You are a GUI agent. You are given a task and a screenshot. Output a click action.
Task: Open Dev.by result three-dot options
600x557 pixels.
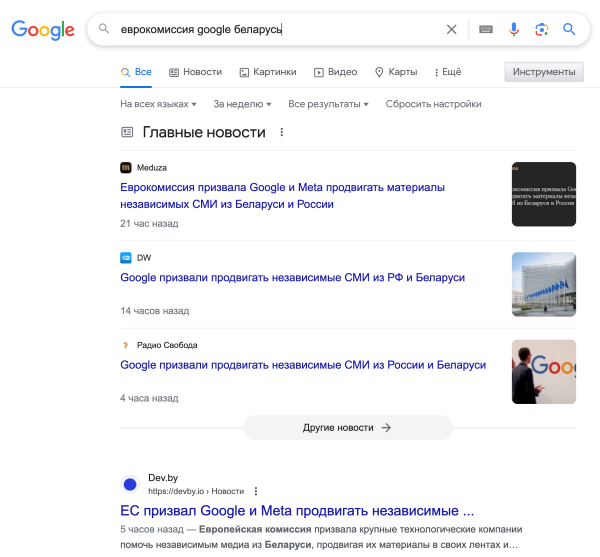(x=256, y=491)
